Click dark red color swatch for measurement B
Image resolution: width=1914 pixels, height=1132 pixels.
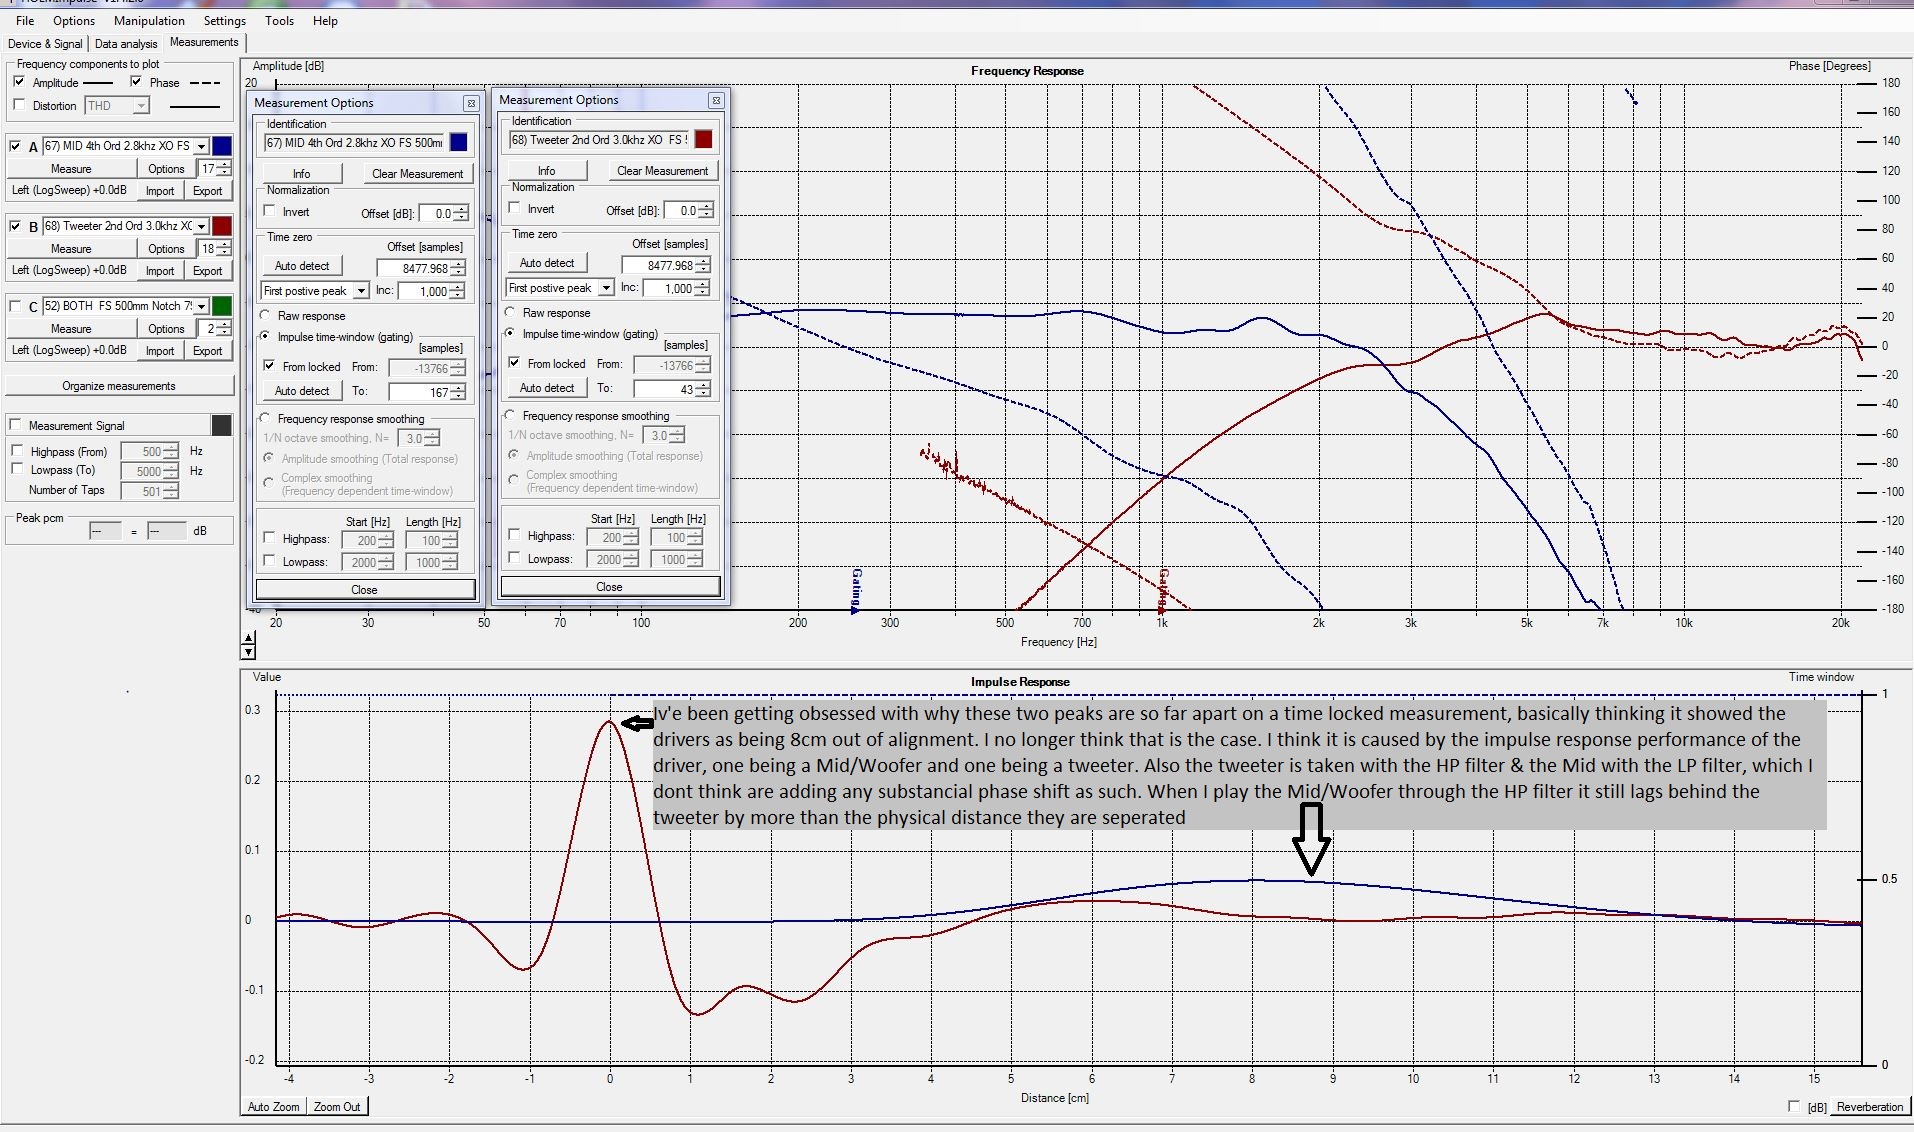pos(222,226)
